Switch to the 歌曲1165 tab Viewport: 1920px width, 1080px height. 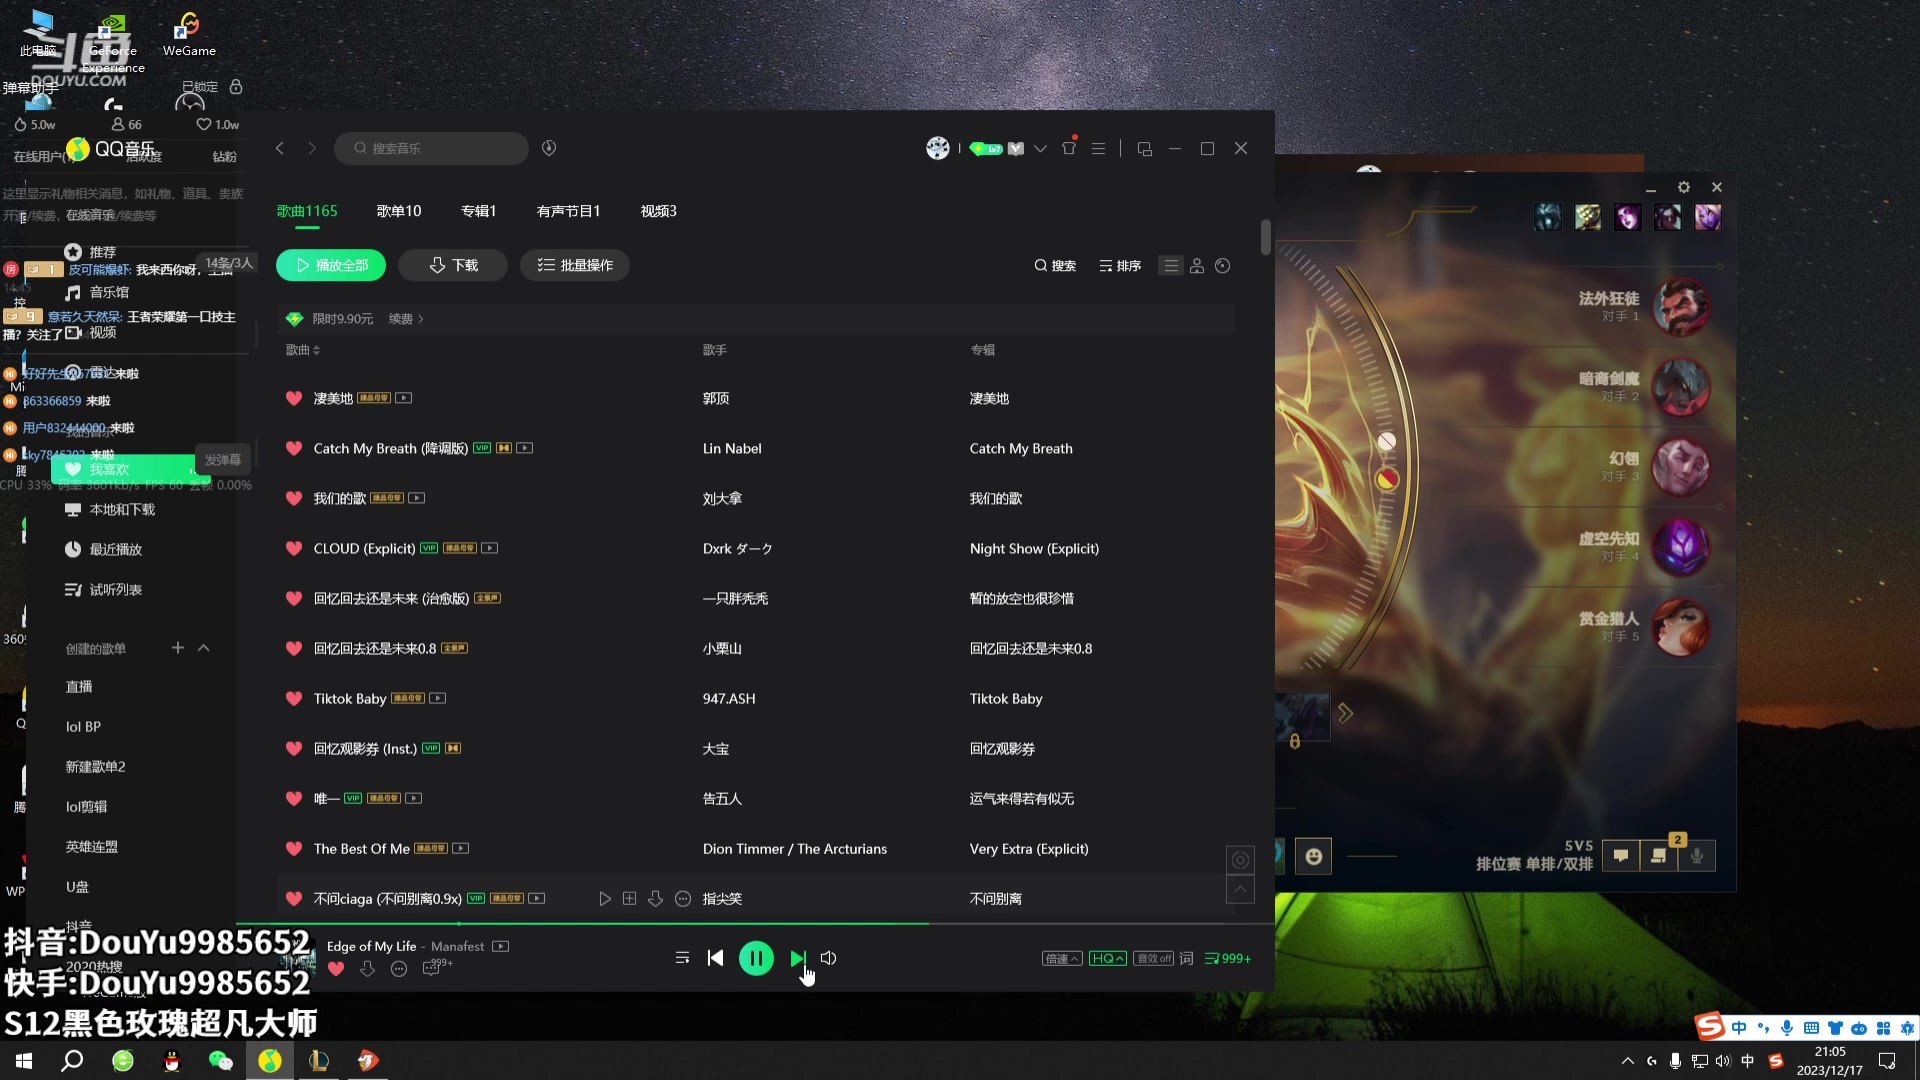coord(307,211)
